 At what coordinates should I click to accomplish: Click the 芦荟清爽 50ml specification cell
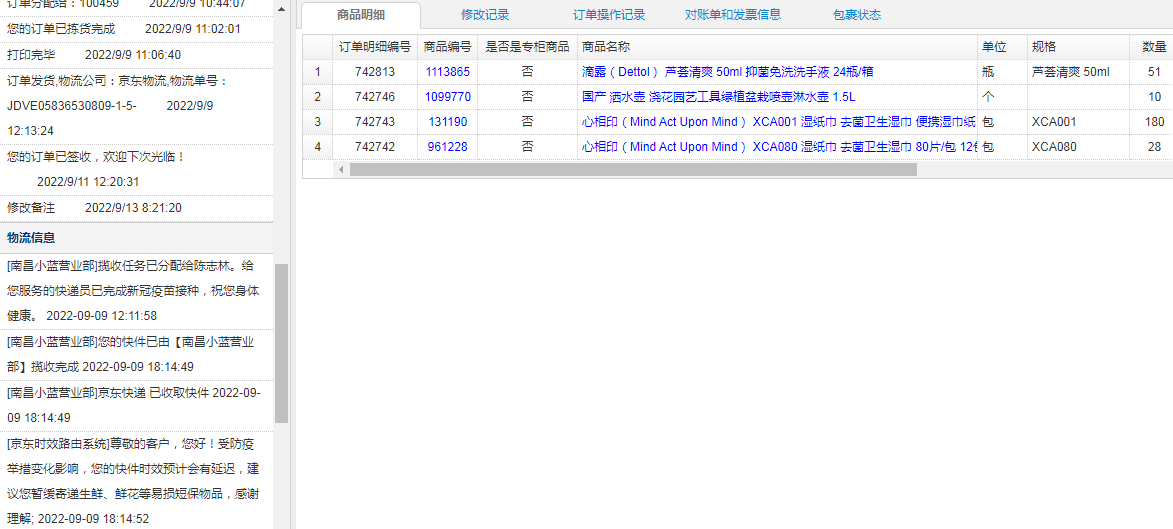point(1079,73)
